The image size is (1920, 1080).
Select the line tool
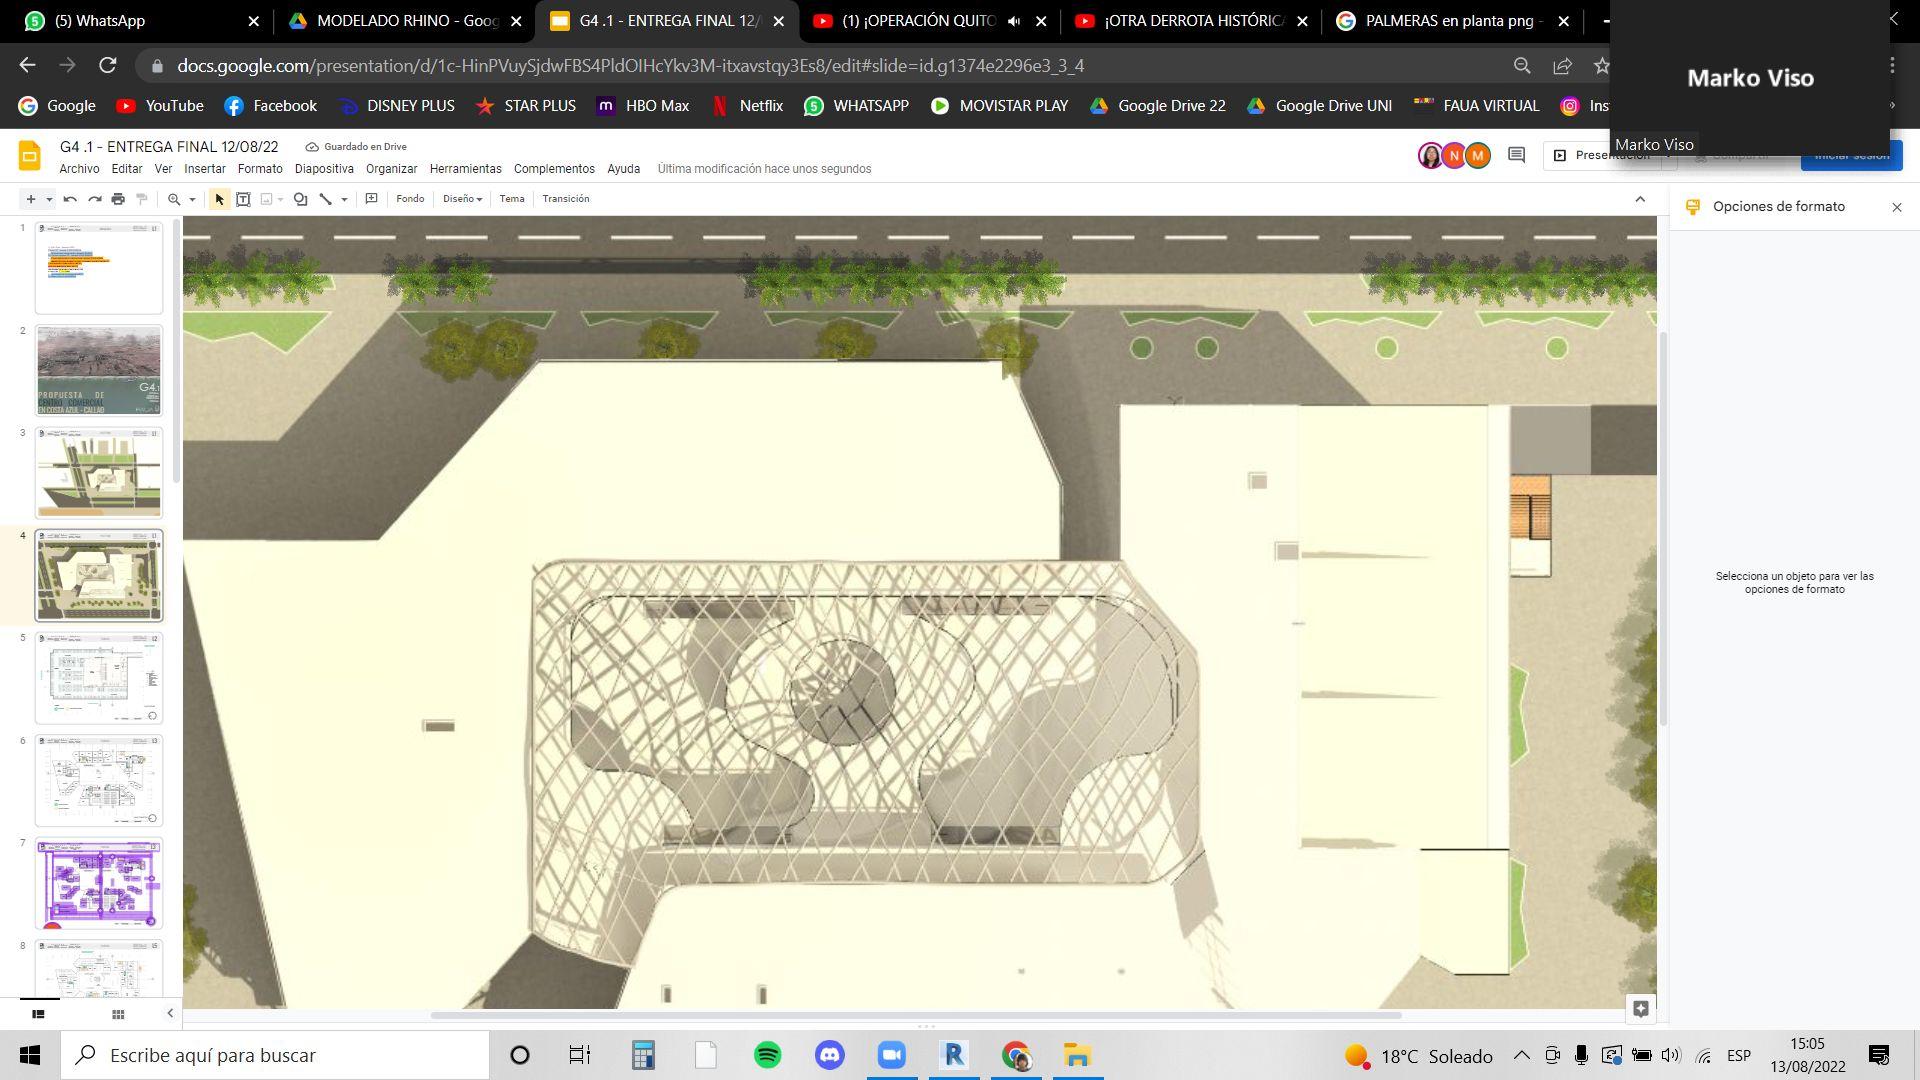(325, 199)
